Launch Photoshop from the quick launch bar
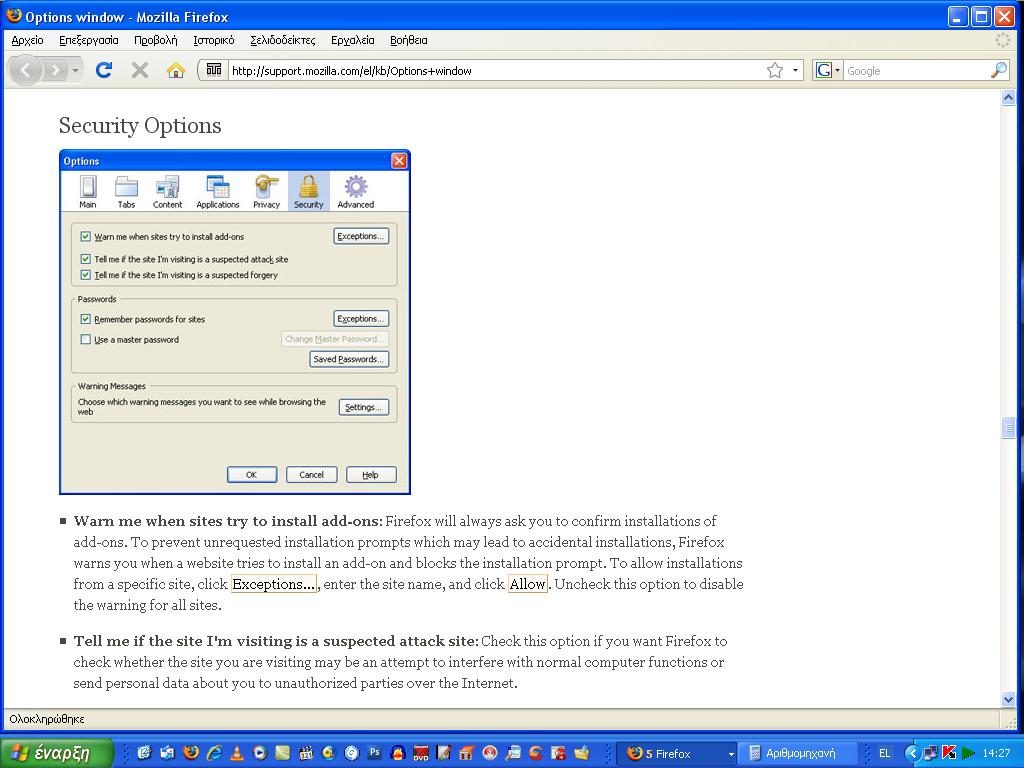1024x768 pixels. (x=374, y=752)
